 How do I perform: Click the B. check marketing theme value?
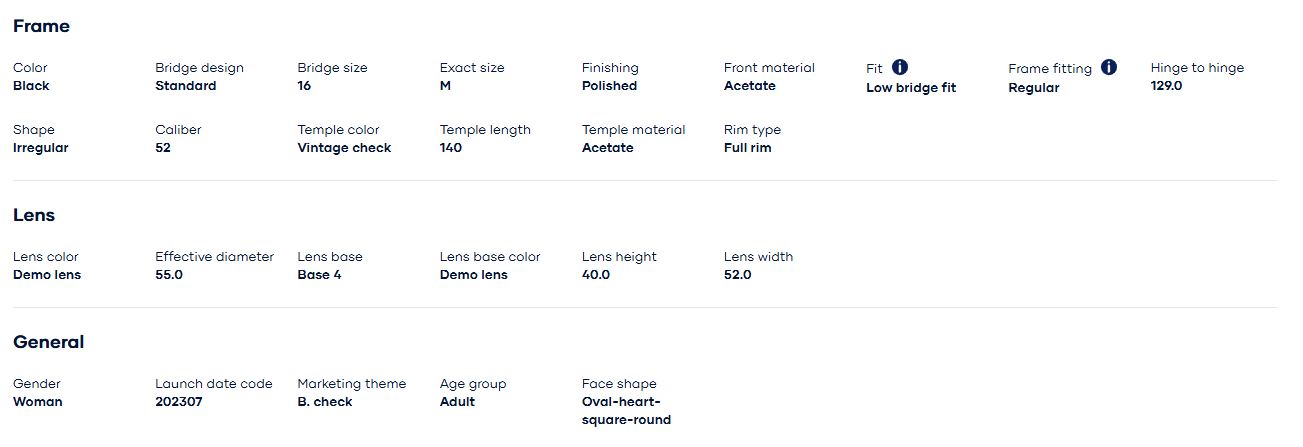point(324,402)
